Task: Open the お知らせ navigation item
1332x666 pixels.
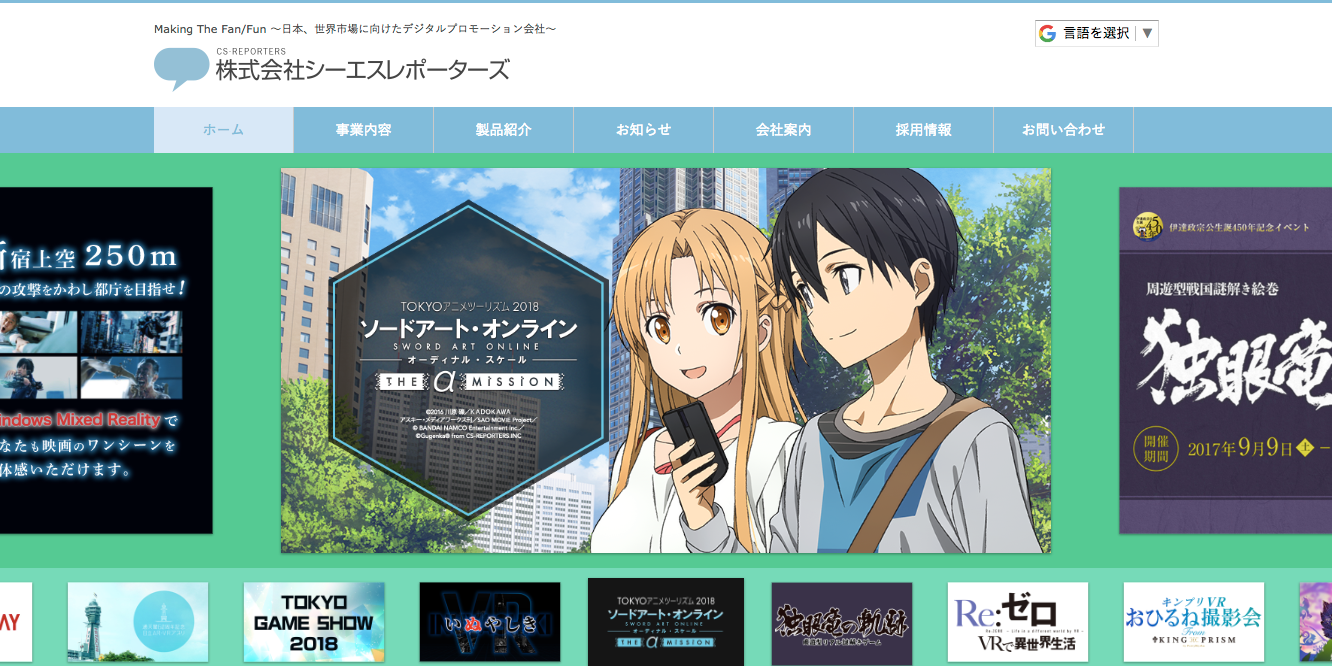Action: [x=643, y=130]
